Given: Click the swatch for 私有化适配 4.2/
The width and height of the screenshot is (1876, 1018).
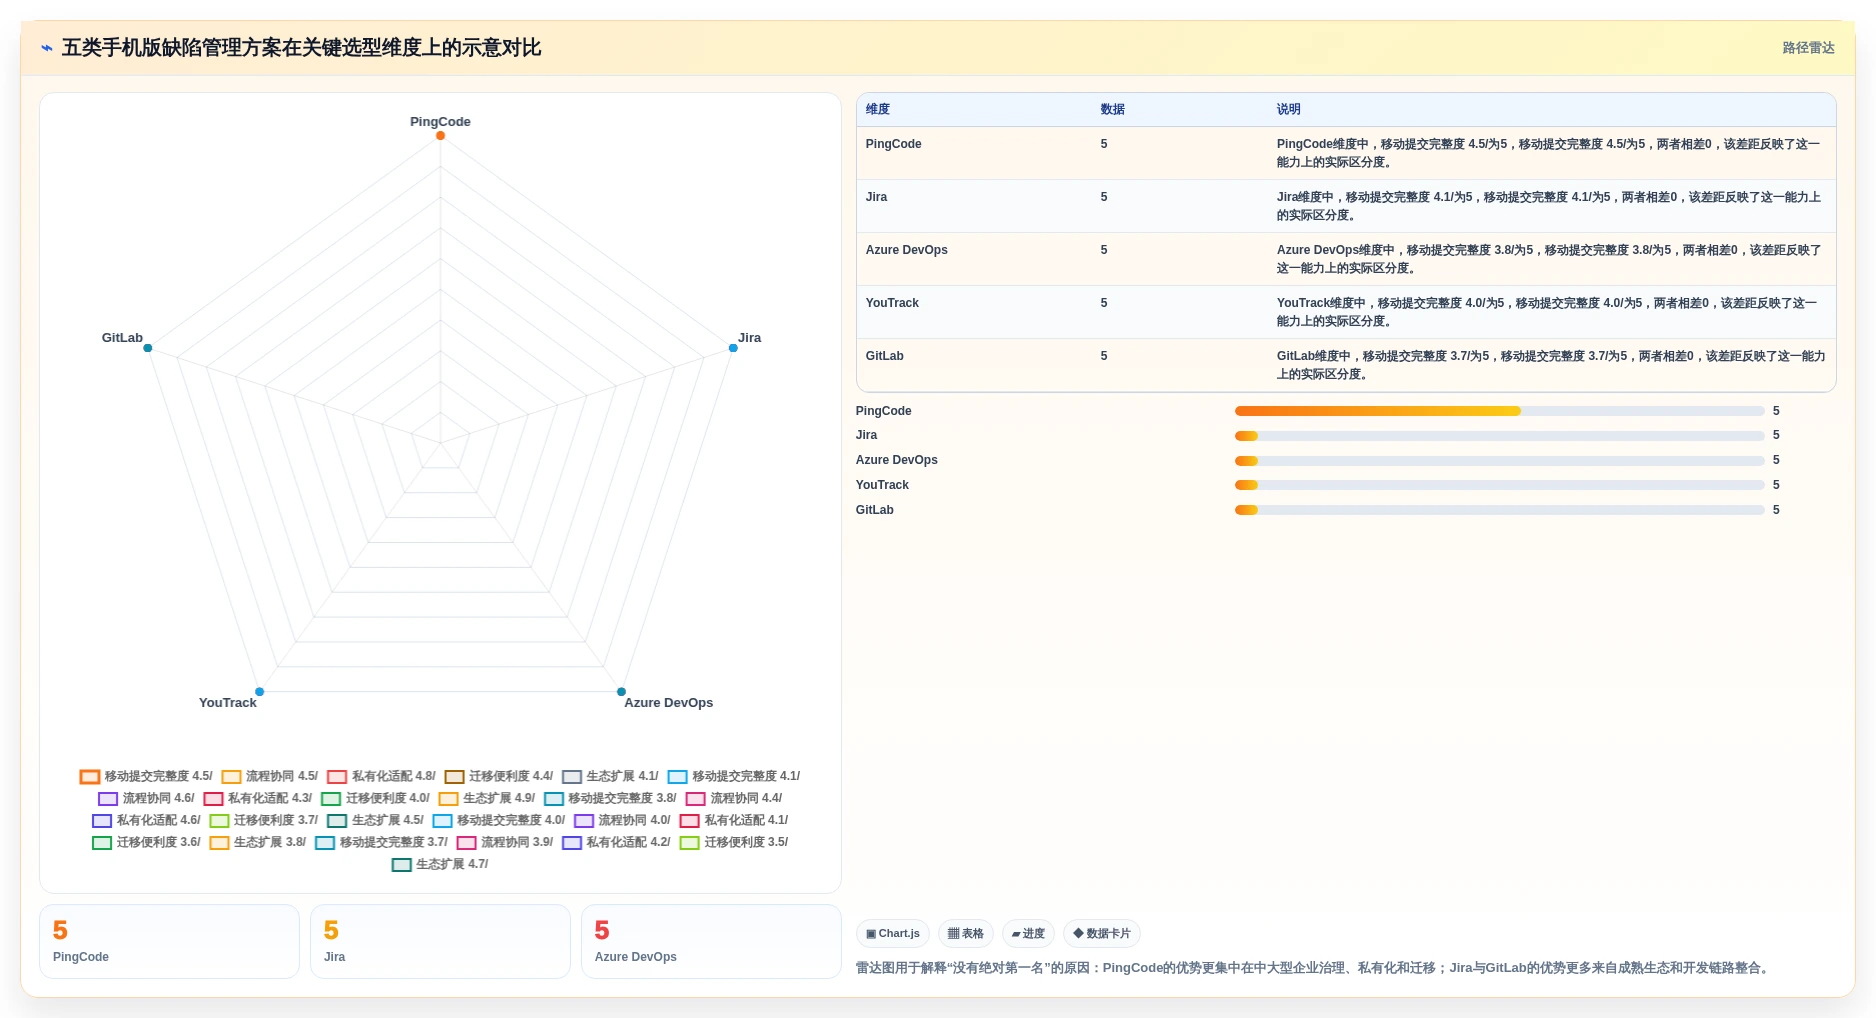Looking at the screenshot, I should tap(572, 843).
